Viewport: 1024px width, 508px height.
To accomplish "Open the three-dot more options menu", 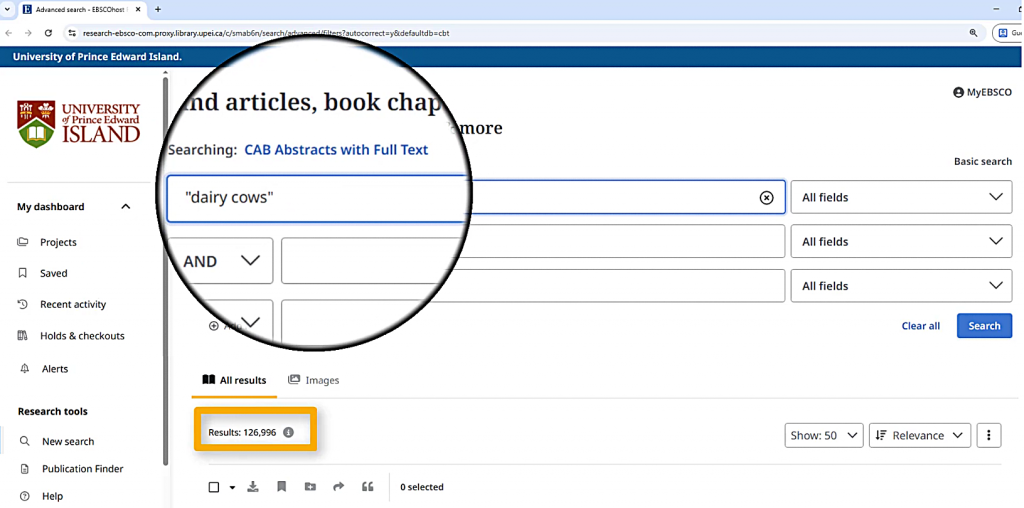I will (x=988, y=435).
